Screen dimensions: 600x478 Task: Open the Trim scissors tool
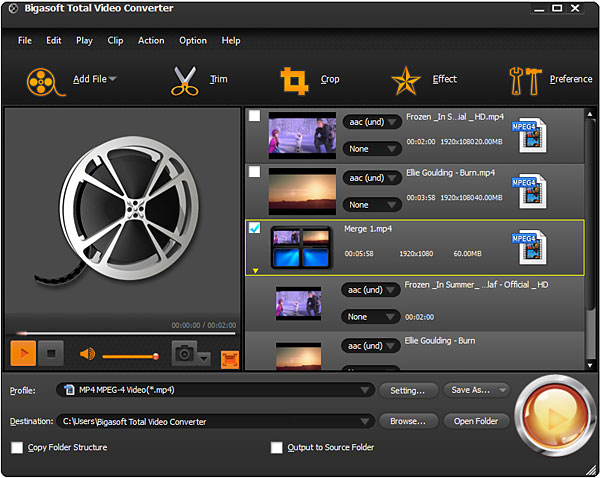(x=185, y=81)
